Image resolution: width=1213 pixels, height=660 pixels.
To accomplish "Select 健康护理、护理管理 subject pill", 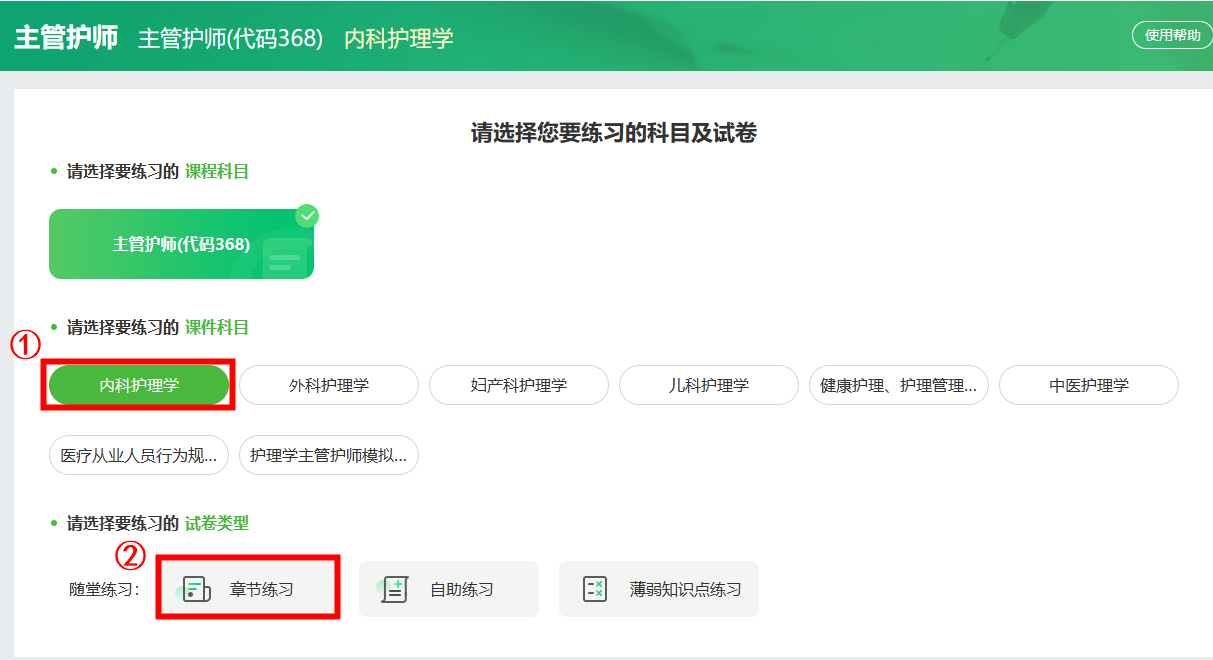I will 899,385.
